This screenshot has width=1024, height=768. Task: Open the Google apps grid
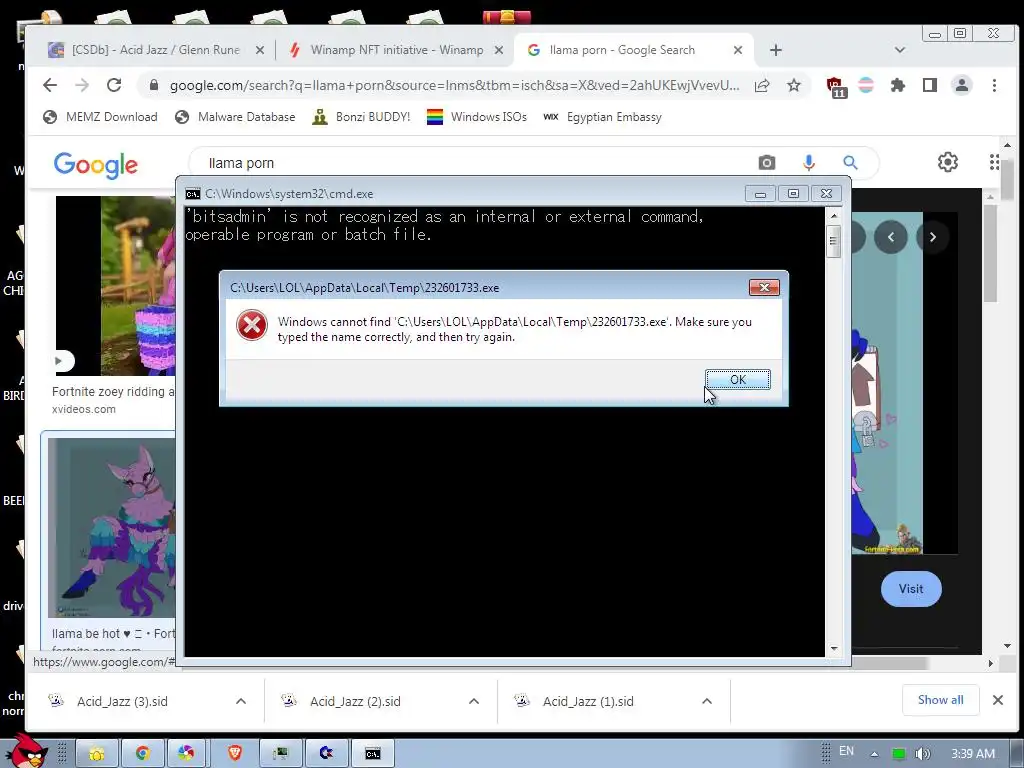coord(994,162)
